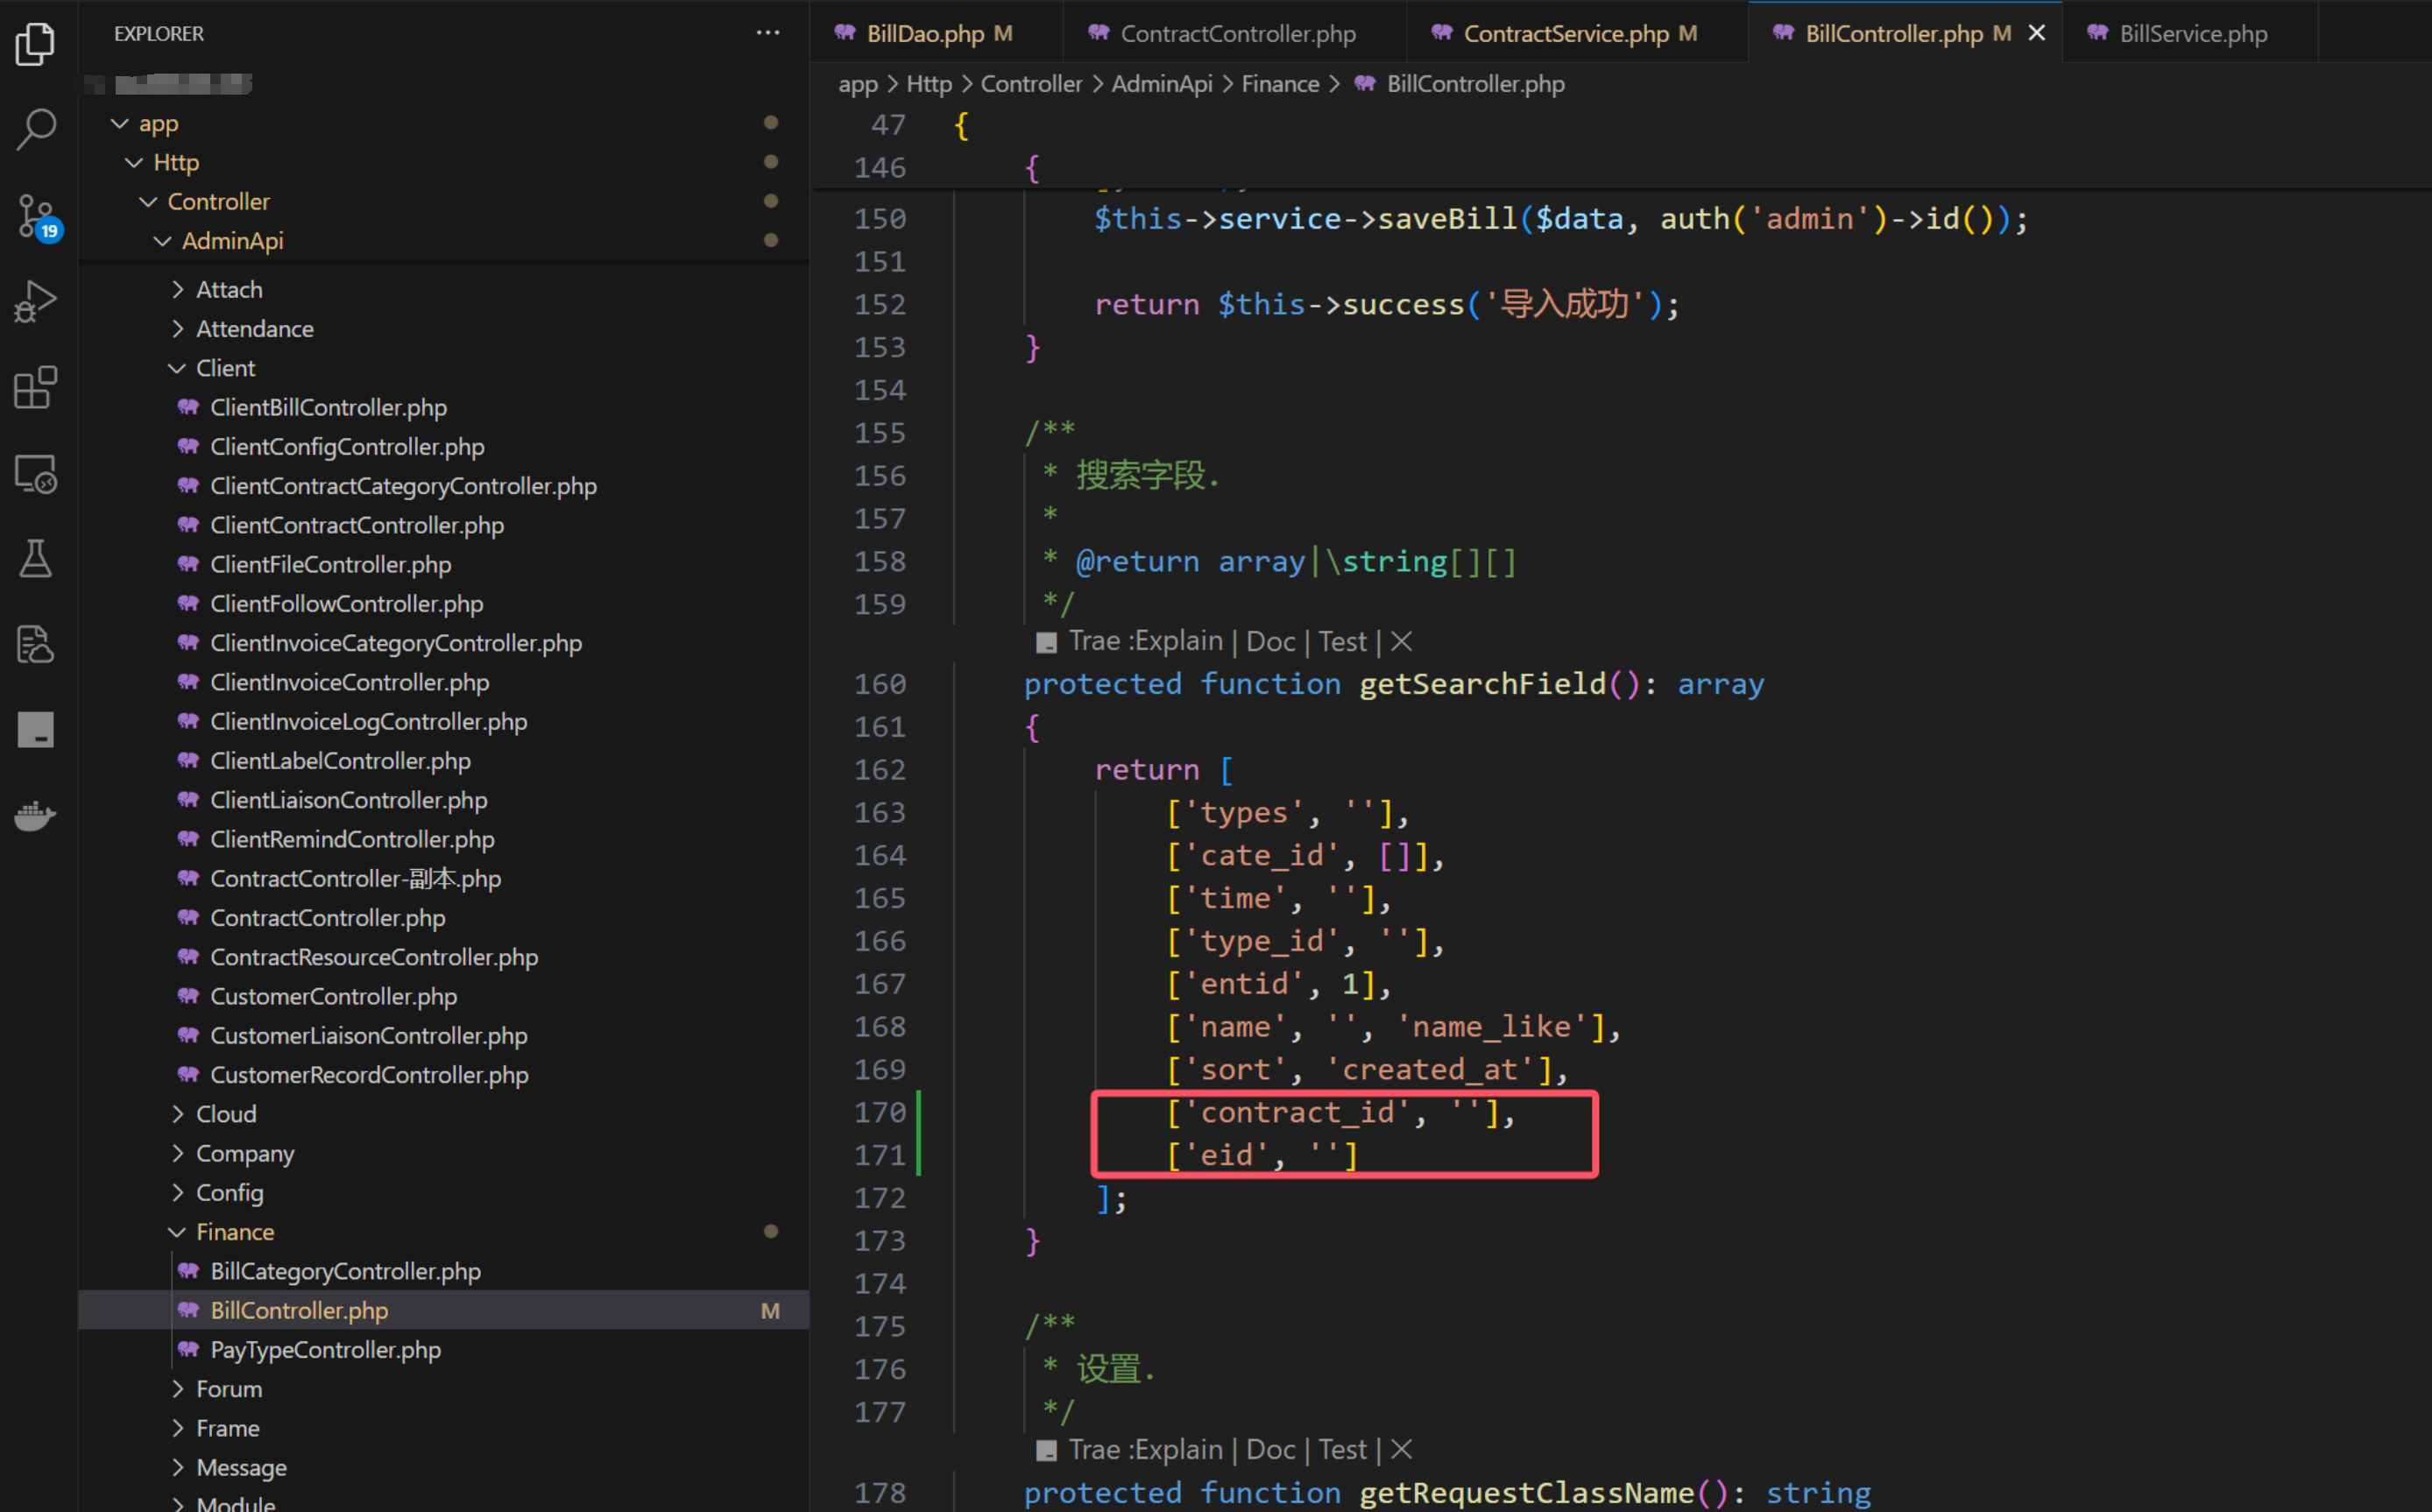
Task: Close the BillController.php tab
Action: 2036,33
